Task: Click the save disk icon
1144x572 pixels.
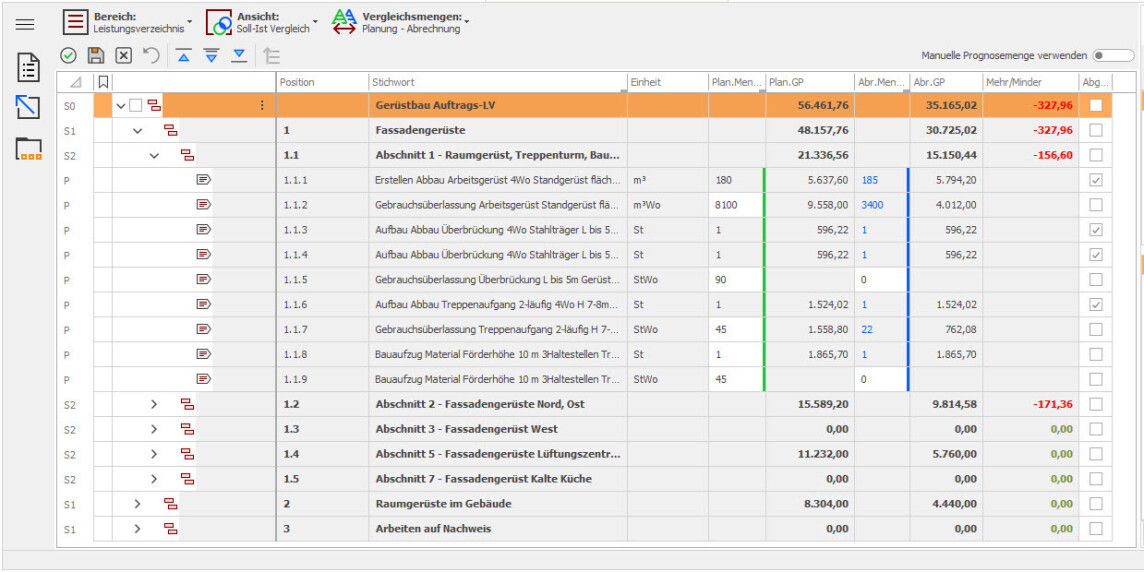Action: click(x=96, y=56)
